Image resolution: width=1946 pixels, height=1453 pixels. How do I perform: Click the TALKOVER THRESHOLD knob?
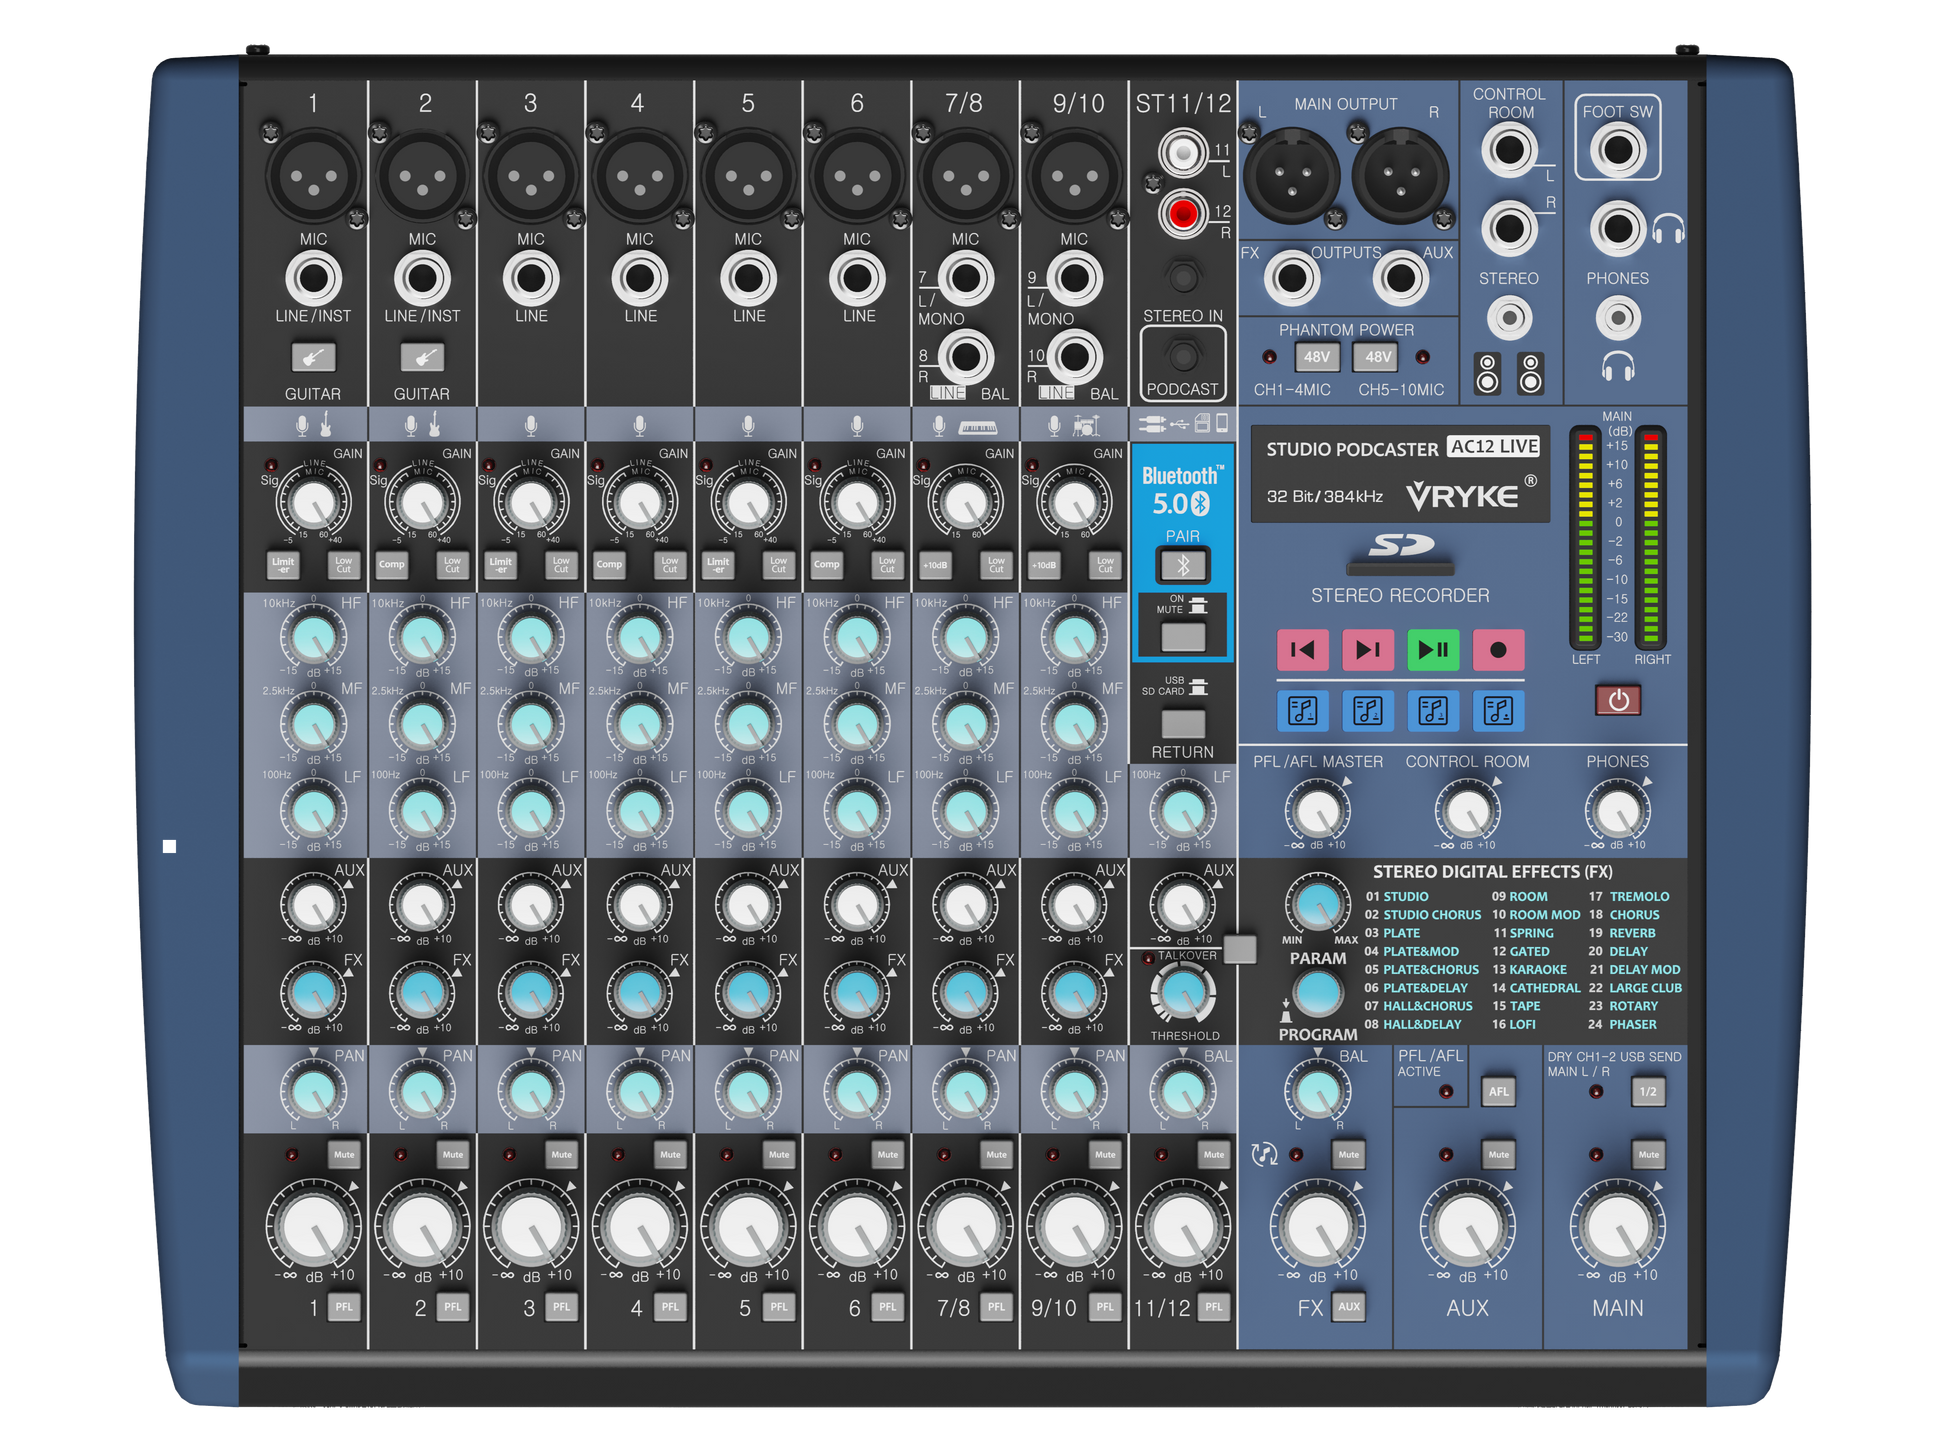tap(1183, 994)
